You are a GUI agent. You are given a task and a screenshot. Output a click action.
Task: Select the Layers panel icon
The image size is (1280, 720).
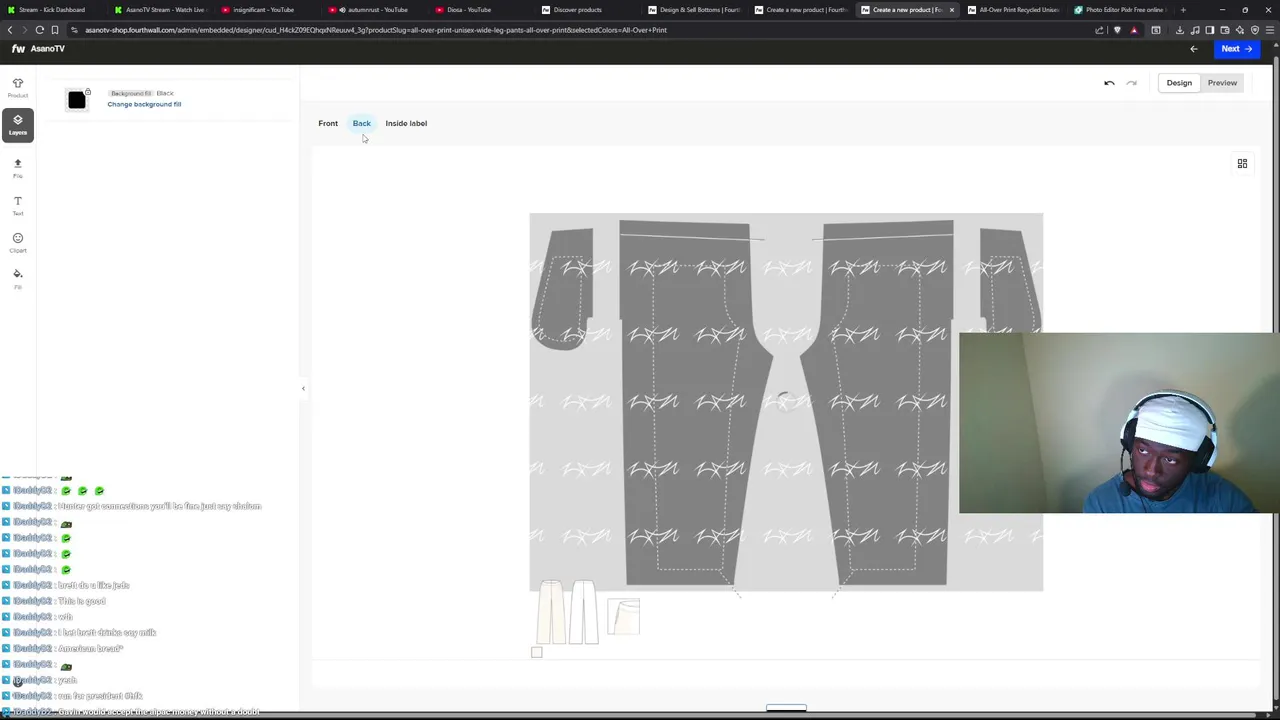pyautogui.click(x=17, y=125)
